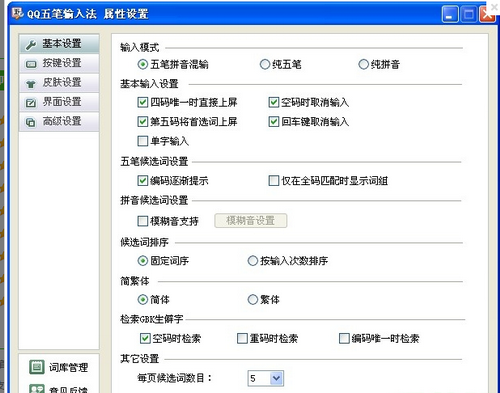Uncheck 回车键取消输入
Image resolution: width=500 pixels, height=393 pixels.
(x=274, y=122)
